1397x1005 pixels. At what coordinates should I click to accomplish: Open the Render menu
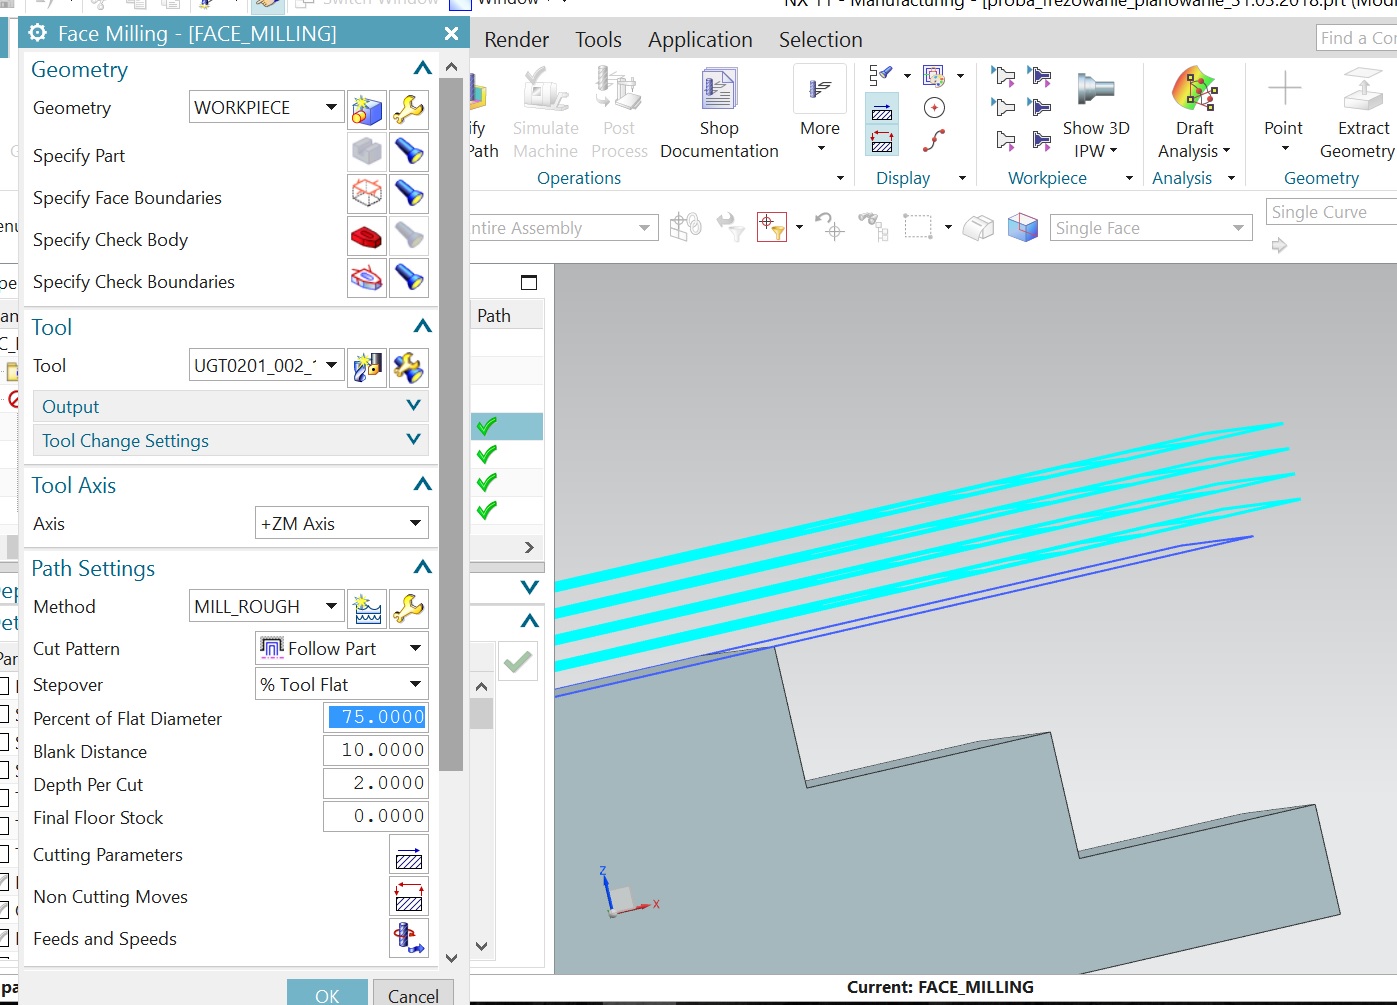pyautogui.click(x=516, y=40)
